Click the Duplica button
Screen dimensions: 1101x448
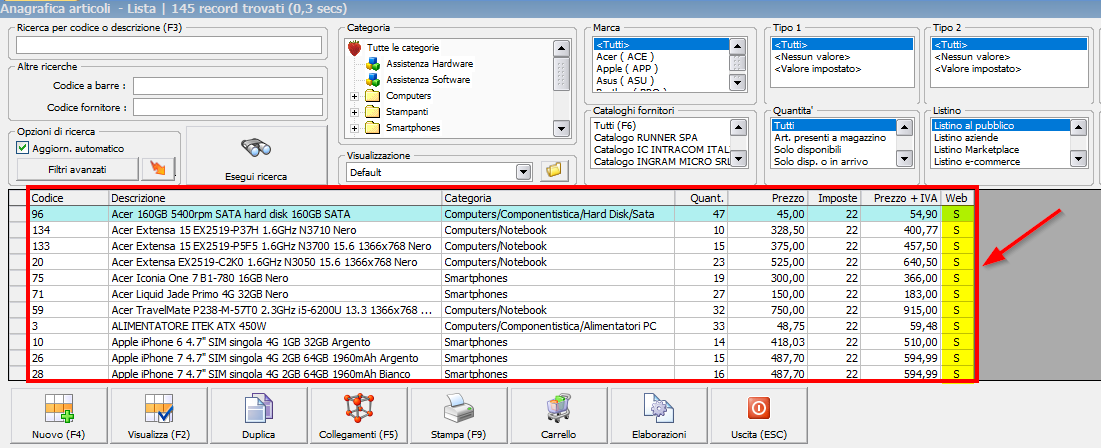point(258,416)
